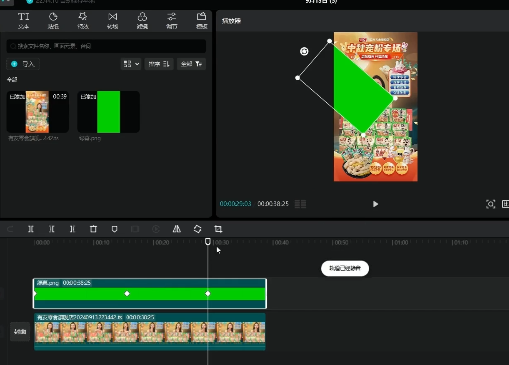The image size is (509, 365).
Task: Click the rotate handle icon beside green shape
Action: (304, 51)
